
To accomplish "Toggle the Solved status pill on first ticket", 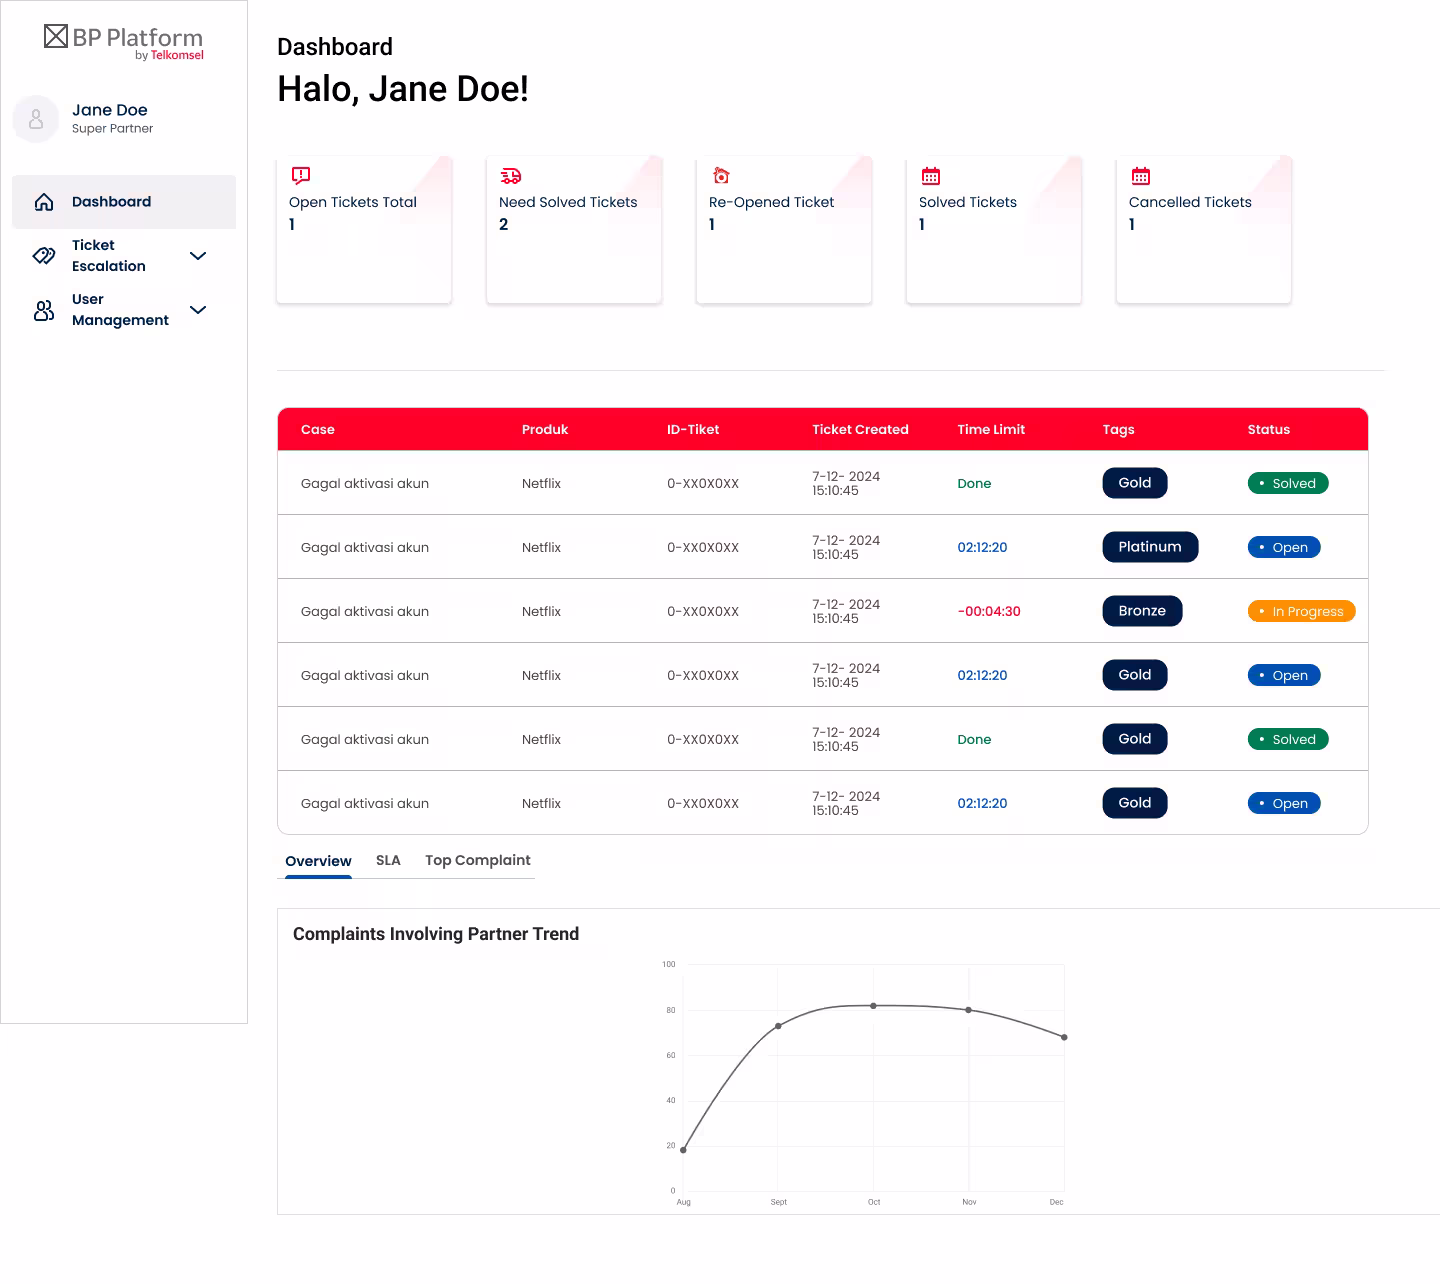I will pyautogui.click(x=1288, y=482).
